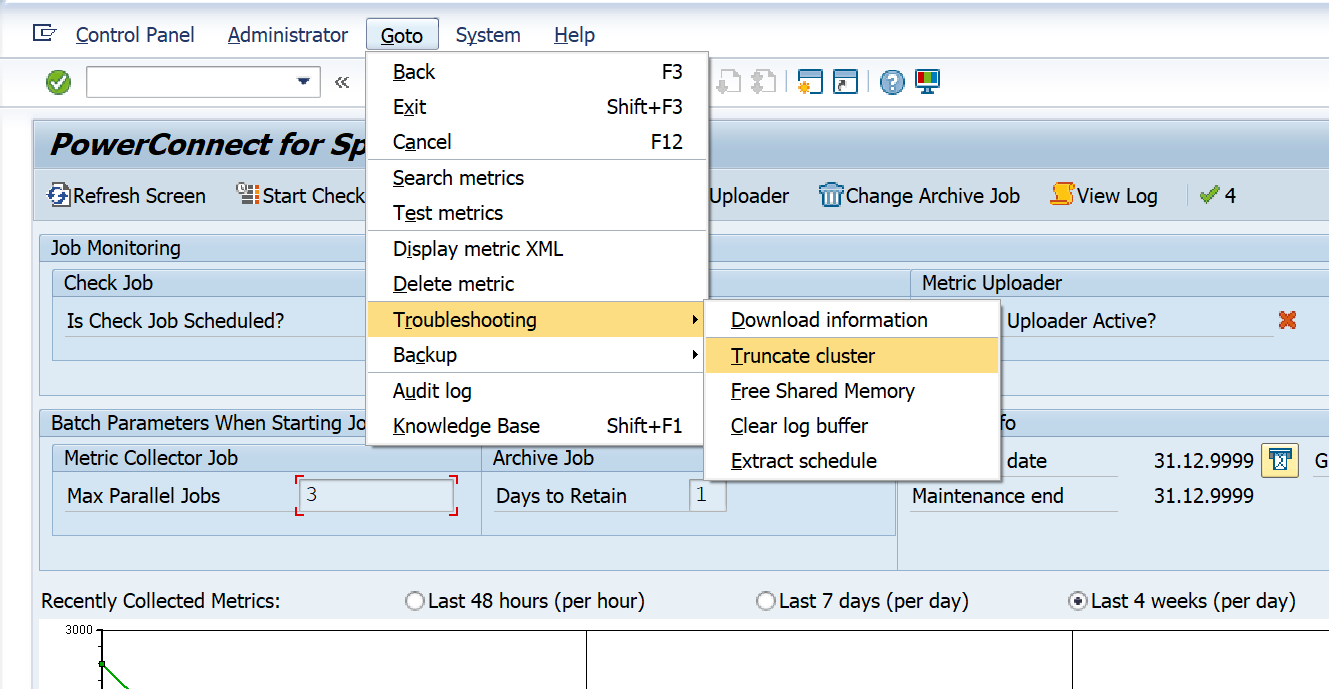Collapse the command field with double-chevron
The image size is (1329, 689).
pyautogui.click(x=342, y=82)
